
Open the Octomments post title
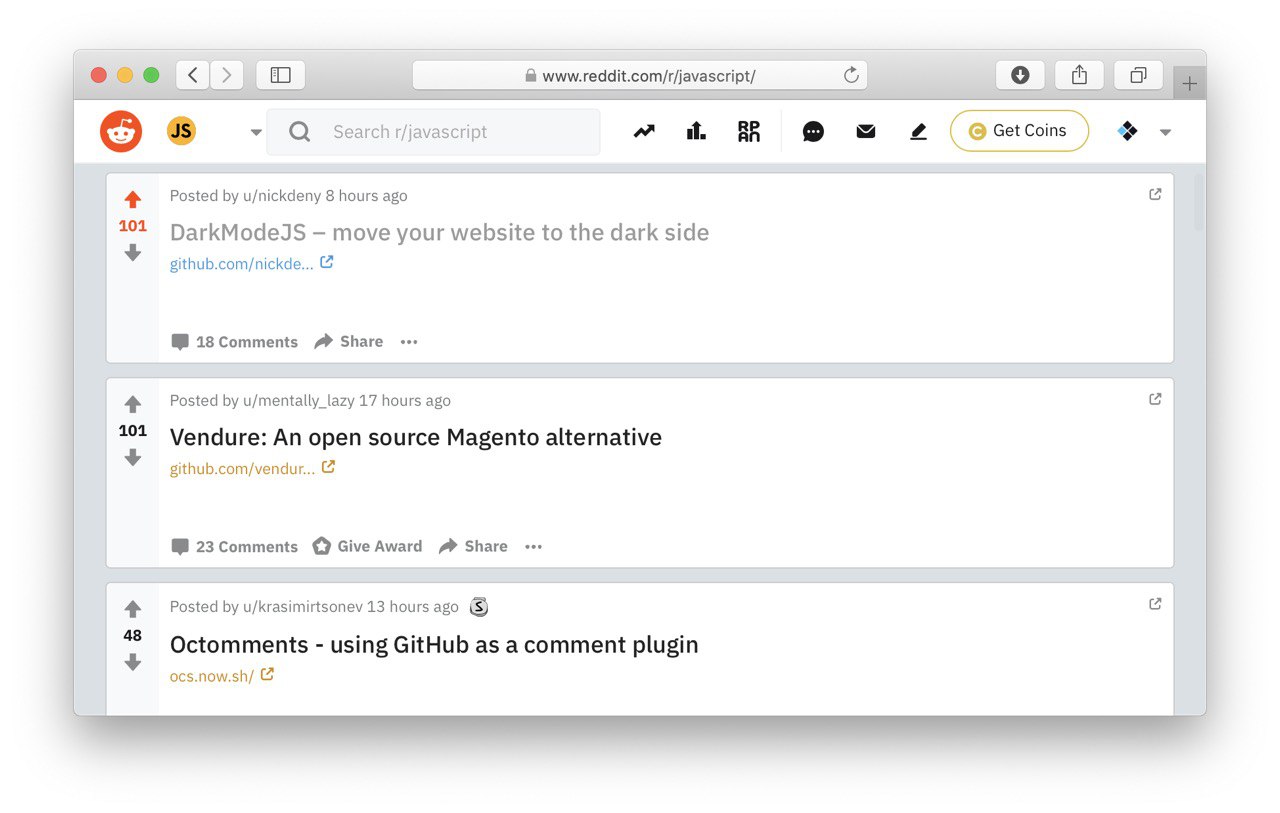point(434,644)
